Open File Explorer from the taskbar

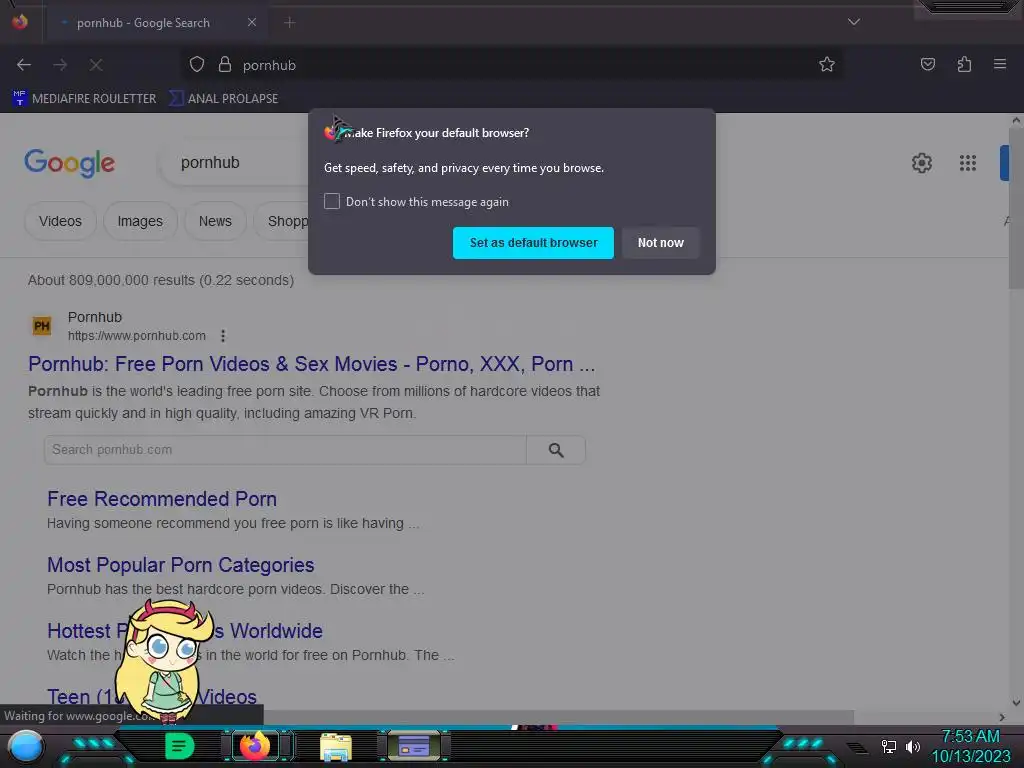pos(336,747)
